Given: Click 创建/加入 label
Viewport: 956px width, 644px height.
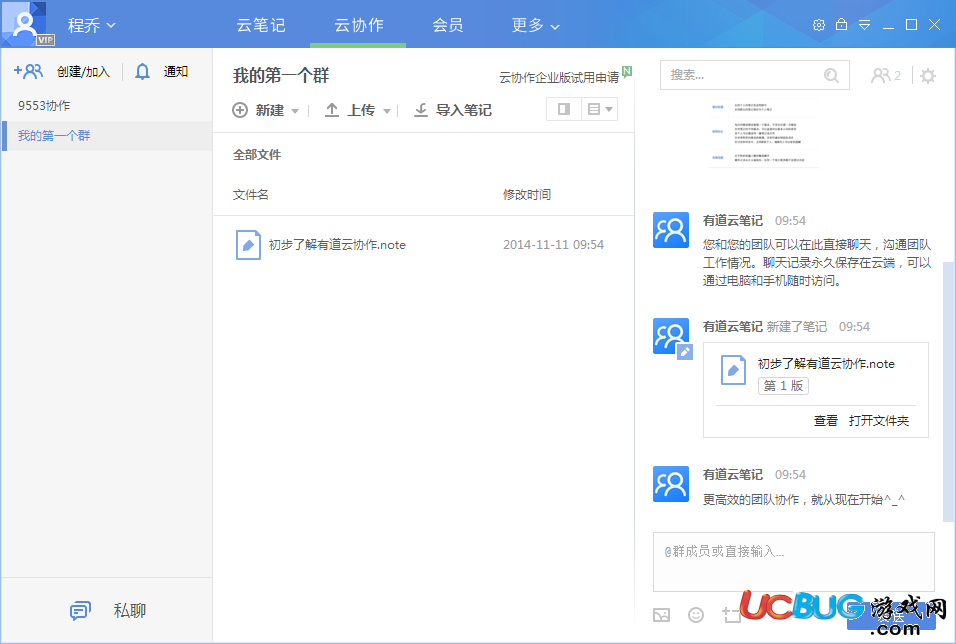Looking at the screenshot, I should pos(84,72).
